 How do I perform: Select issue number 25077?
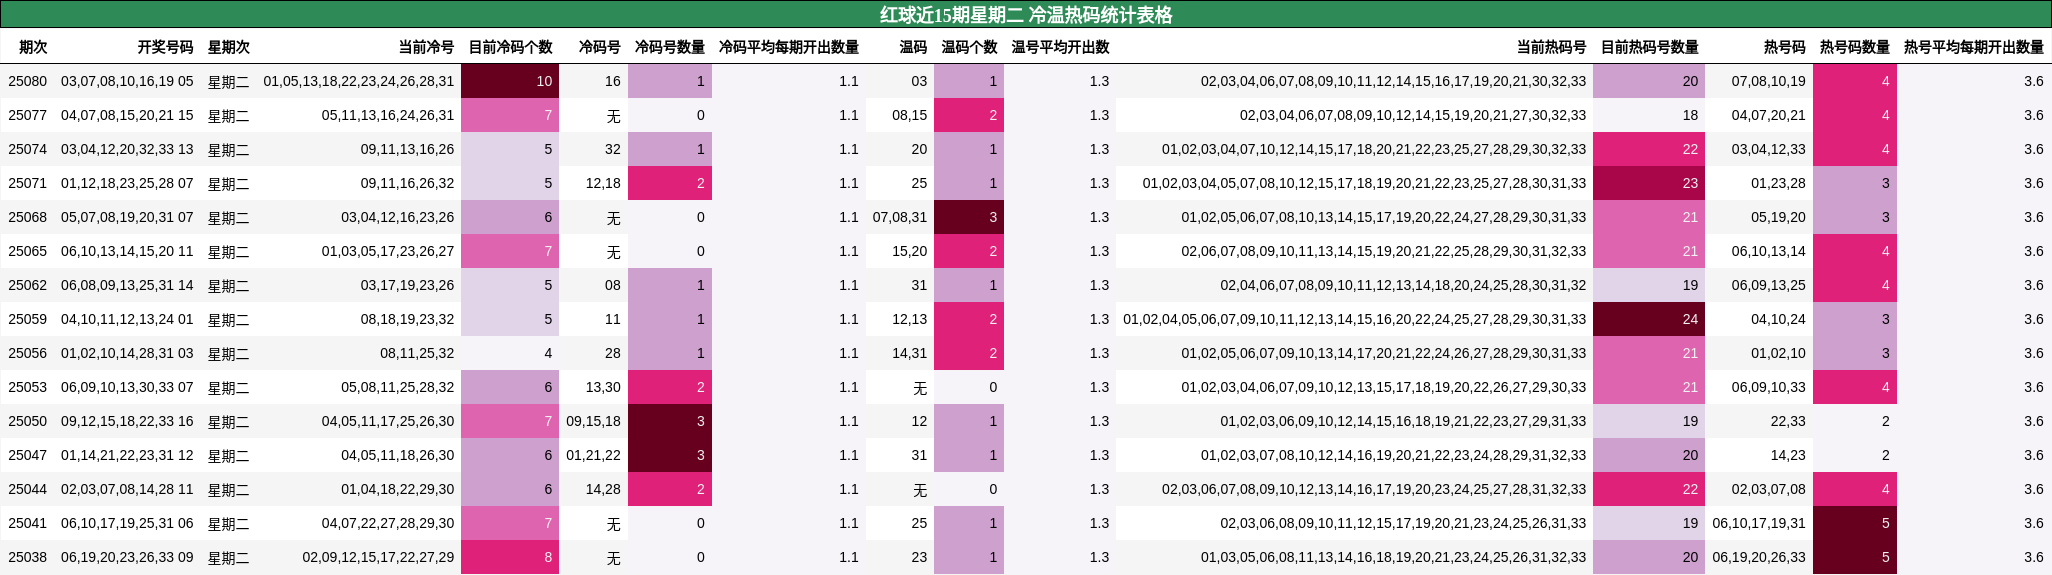click(27, 115)
